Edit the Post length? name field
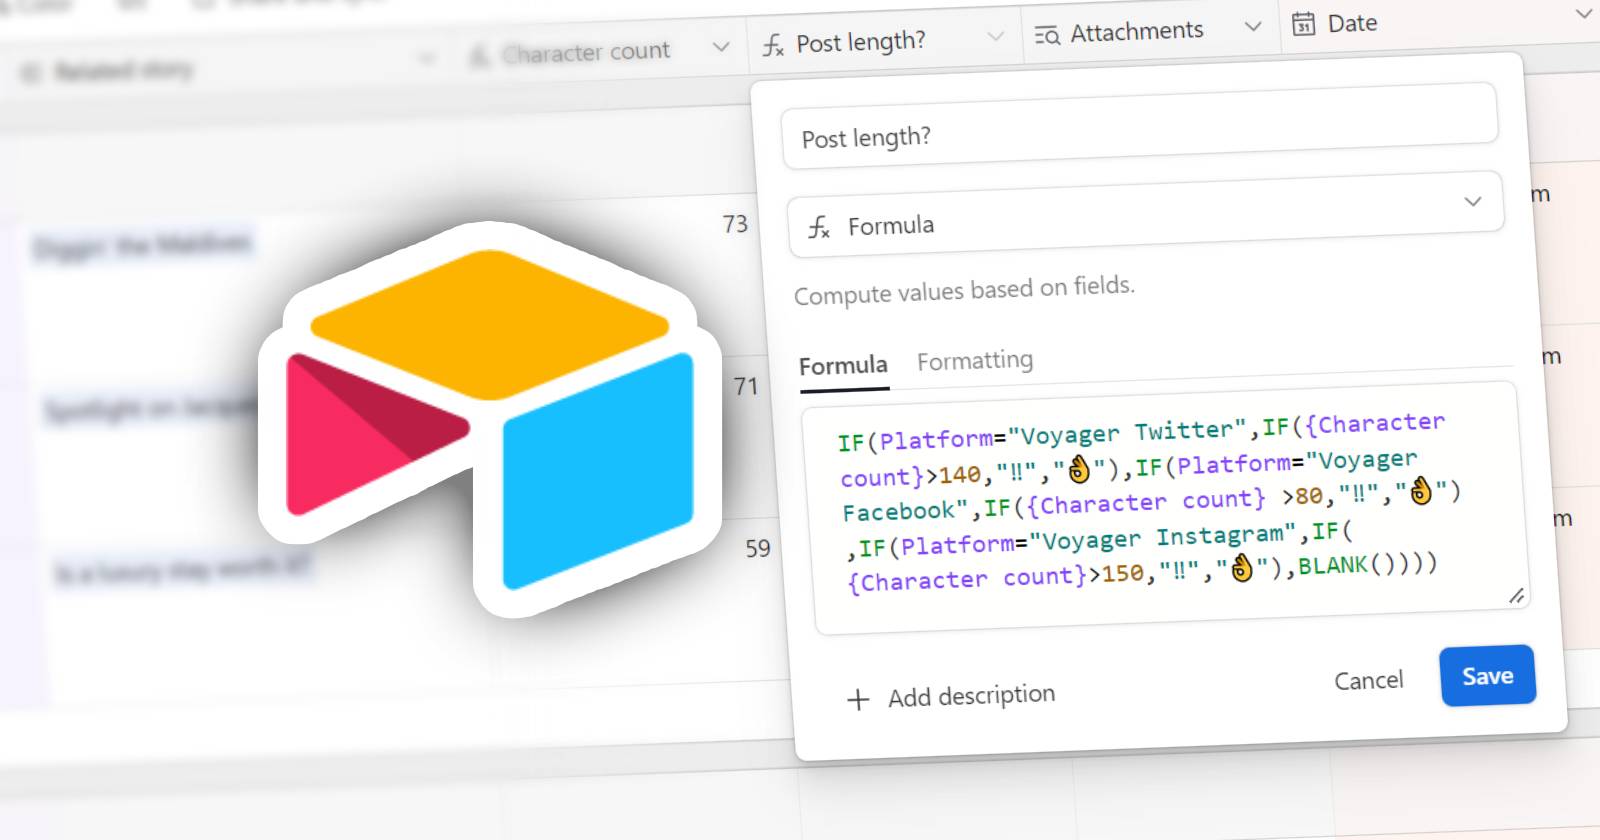Viewport: 1600px width, 840px height. (1139, 126)
